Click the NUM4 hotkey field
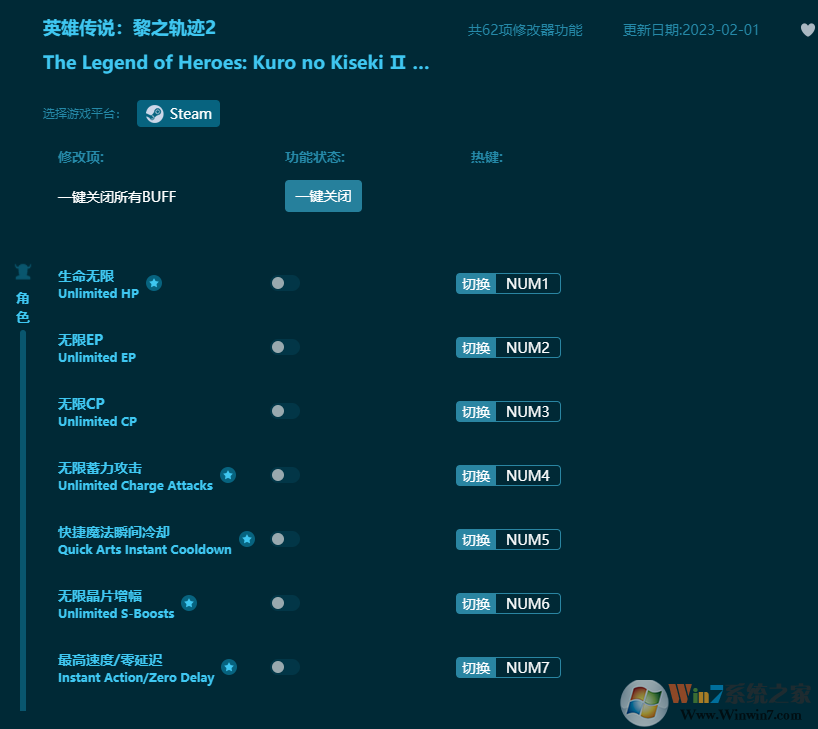Screen dimensions: 818x729 click(x=528, y=475)
